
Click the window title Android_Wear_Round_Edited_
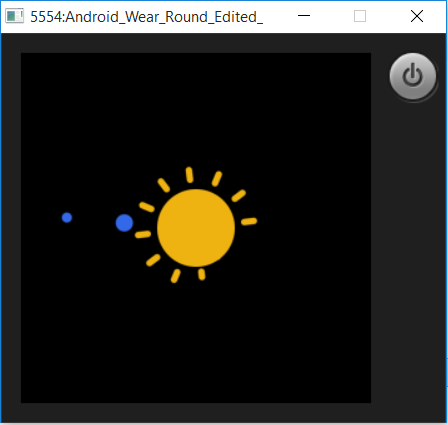tap(146, 17)
